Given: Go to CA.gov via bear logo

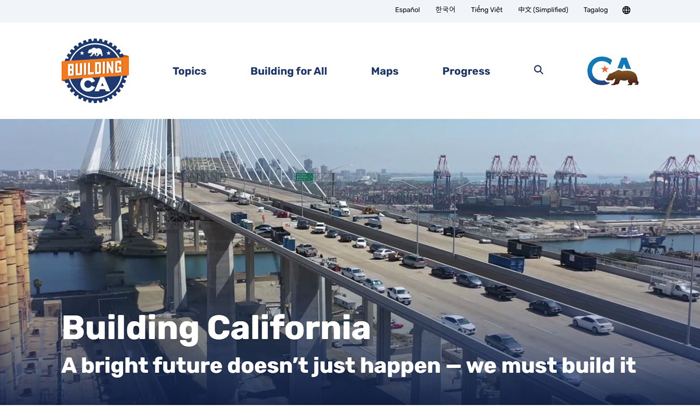Looking at the screenshot, I should pyautogui.click(x=612, y=71).
